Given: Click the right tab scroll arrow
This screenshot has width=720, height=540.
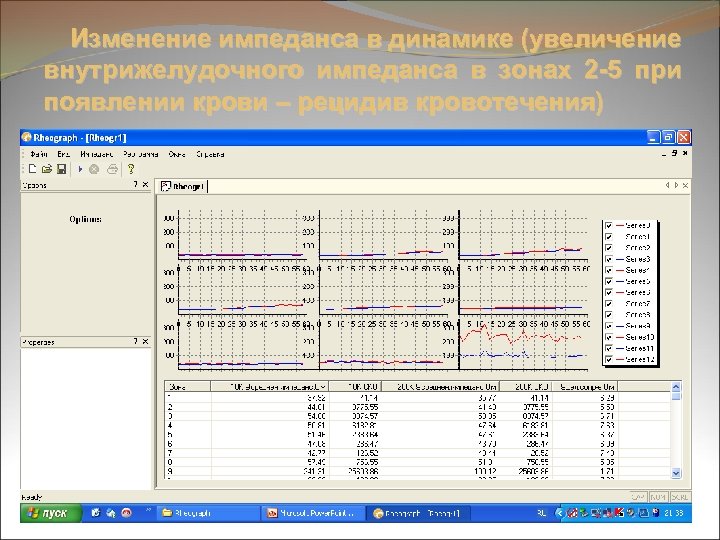Looking at the screenshot, I should pos(676,185).
